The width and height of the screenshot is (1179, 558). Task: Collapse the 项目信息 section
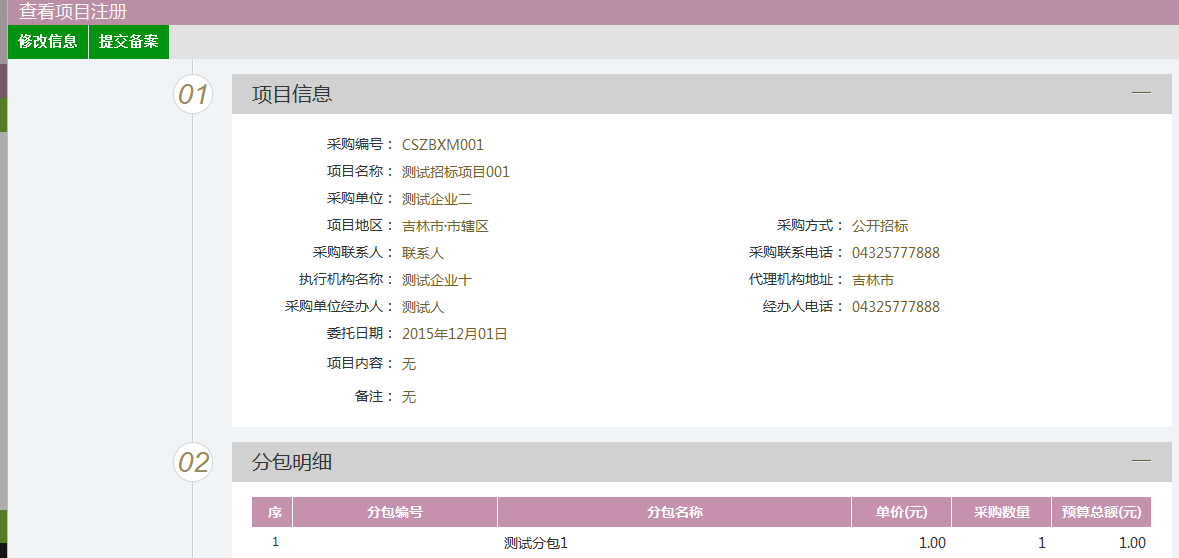[x=1141, y=93]
